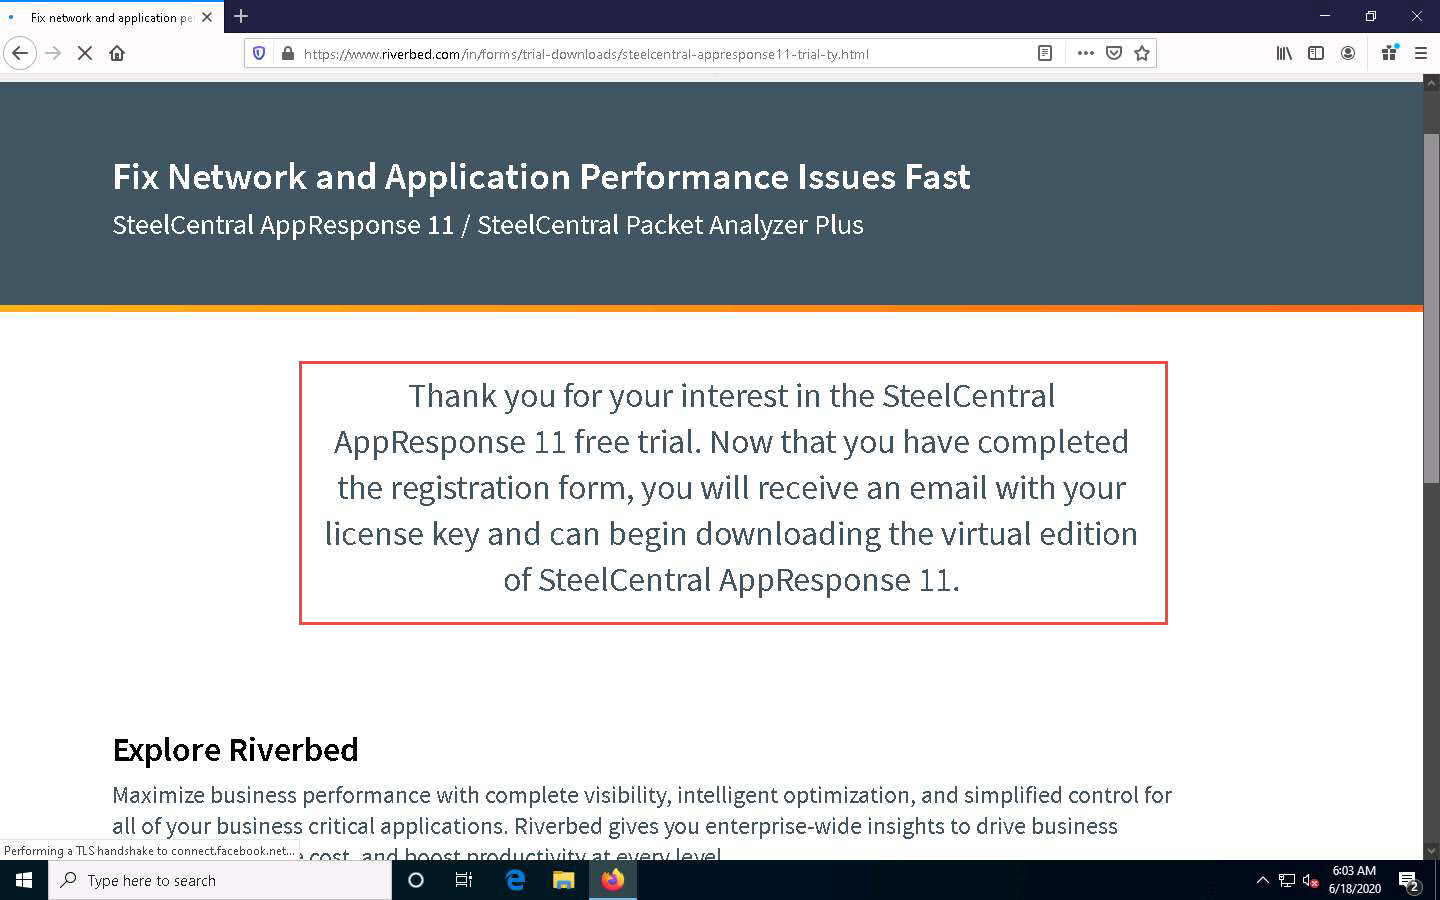
Task: Show the sidebars panel
Action: coord(1316,54)
